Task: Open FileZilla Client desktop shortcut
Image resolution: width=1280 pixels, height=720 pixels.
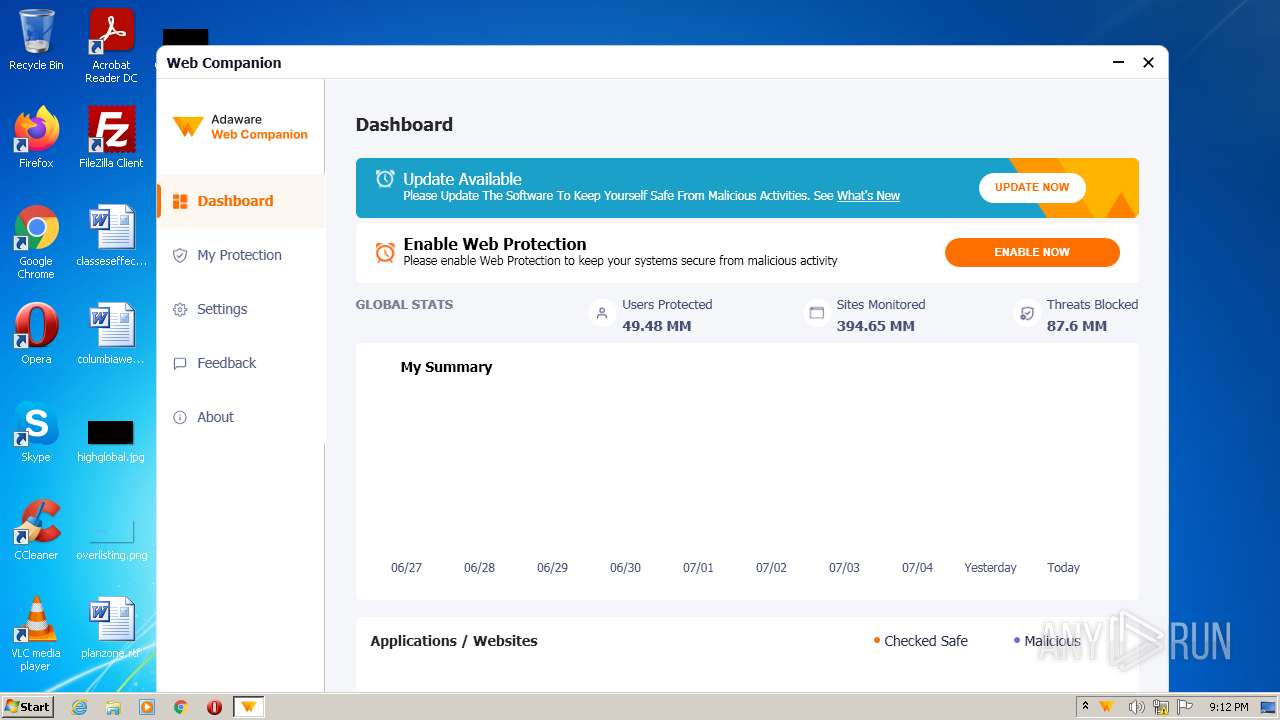Action: coord(111,138)
